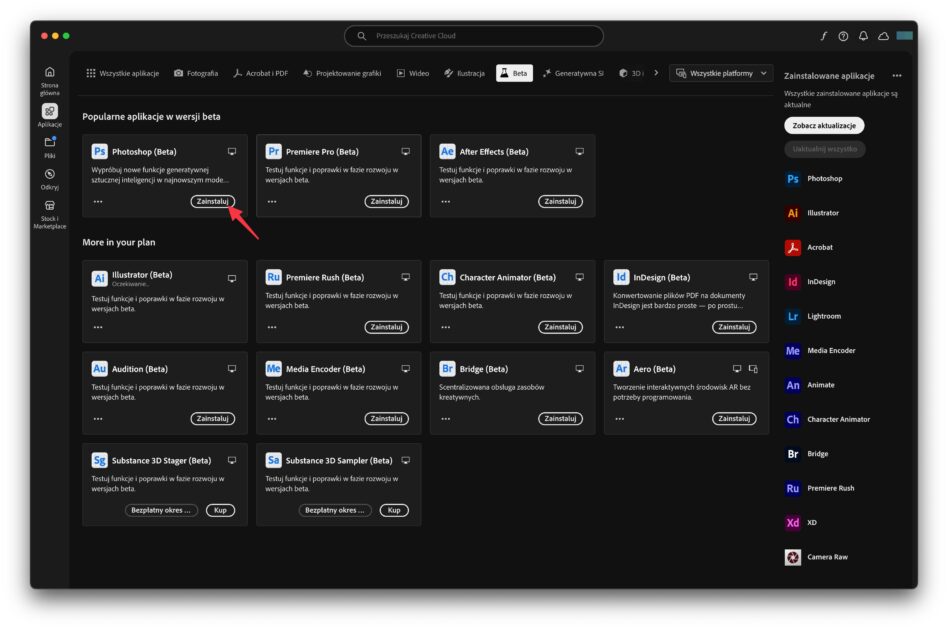Open installed Animate in the right panel

pos(810,385)
